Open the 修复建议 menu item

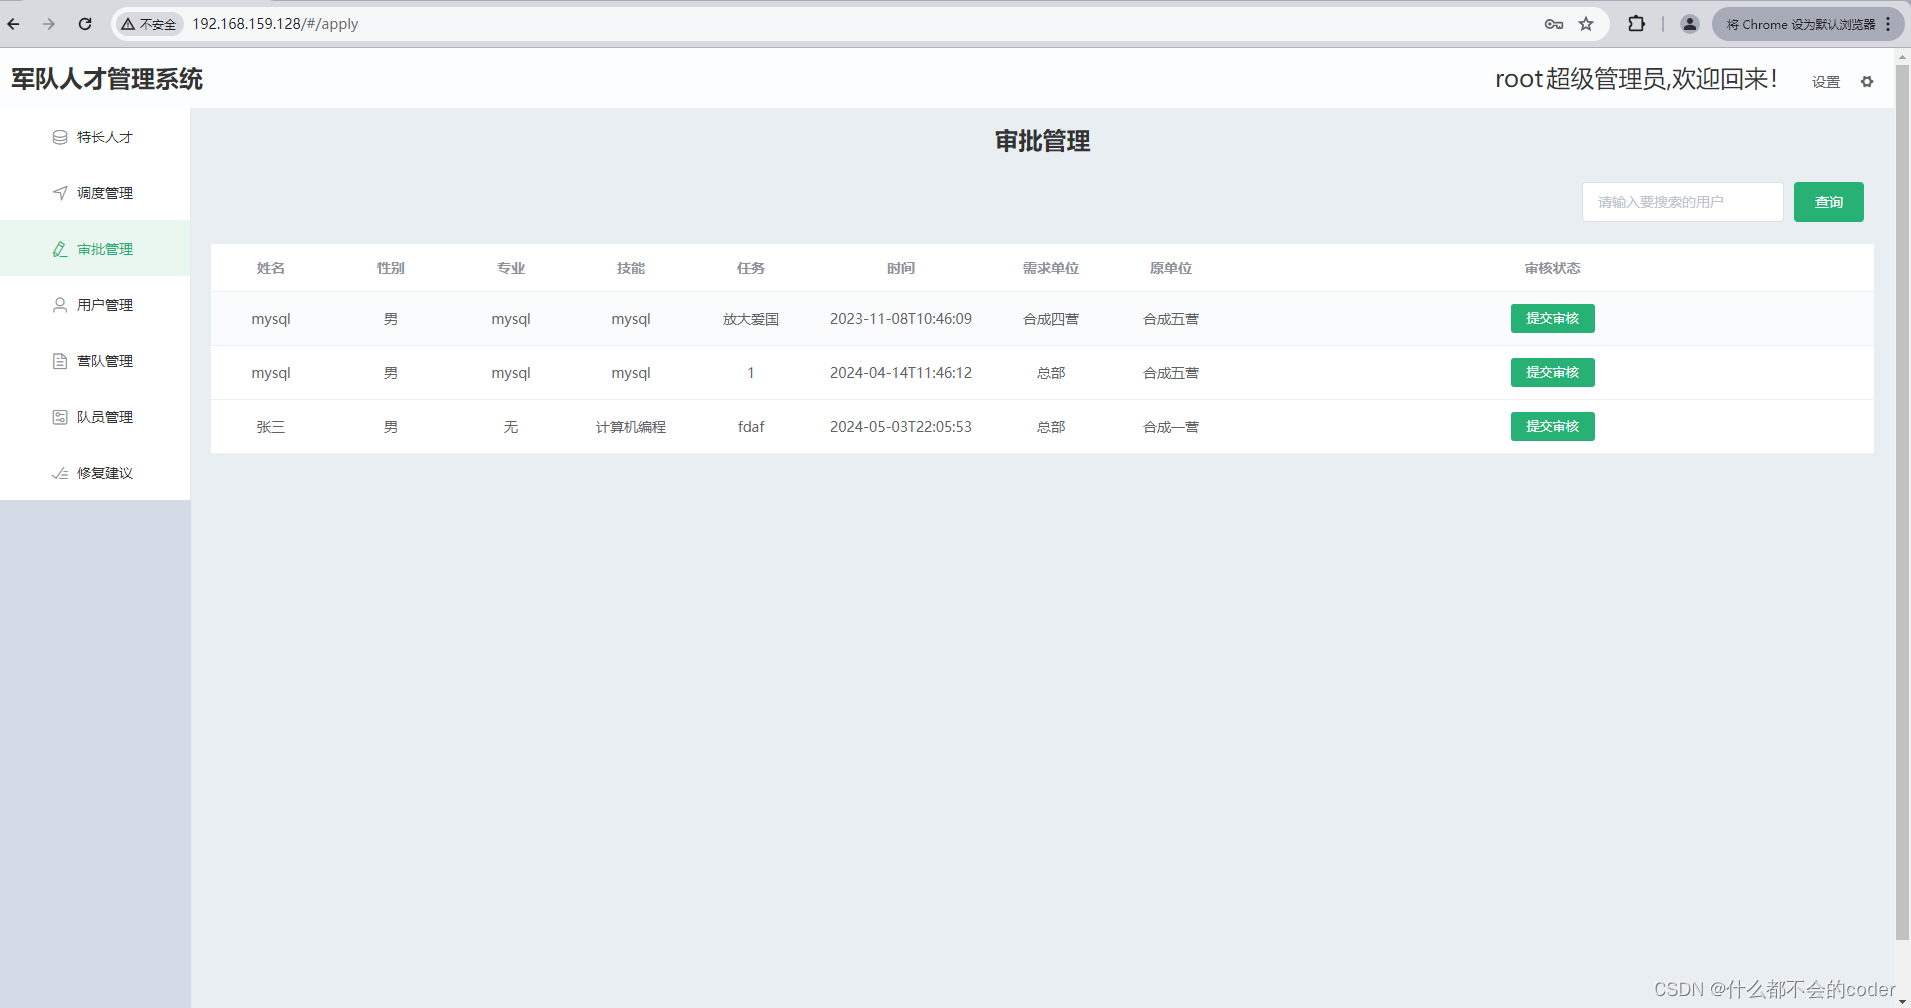point(95,473)
